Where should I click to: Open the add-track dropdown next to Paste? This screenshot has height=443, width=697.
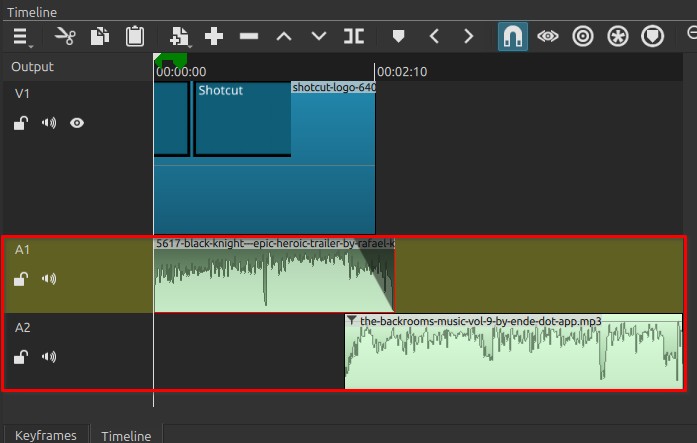(x=180, y=37)
